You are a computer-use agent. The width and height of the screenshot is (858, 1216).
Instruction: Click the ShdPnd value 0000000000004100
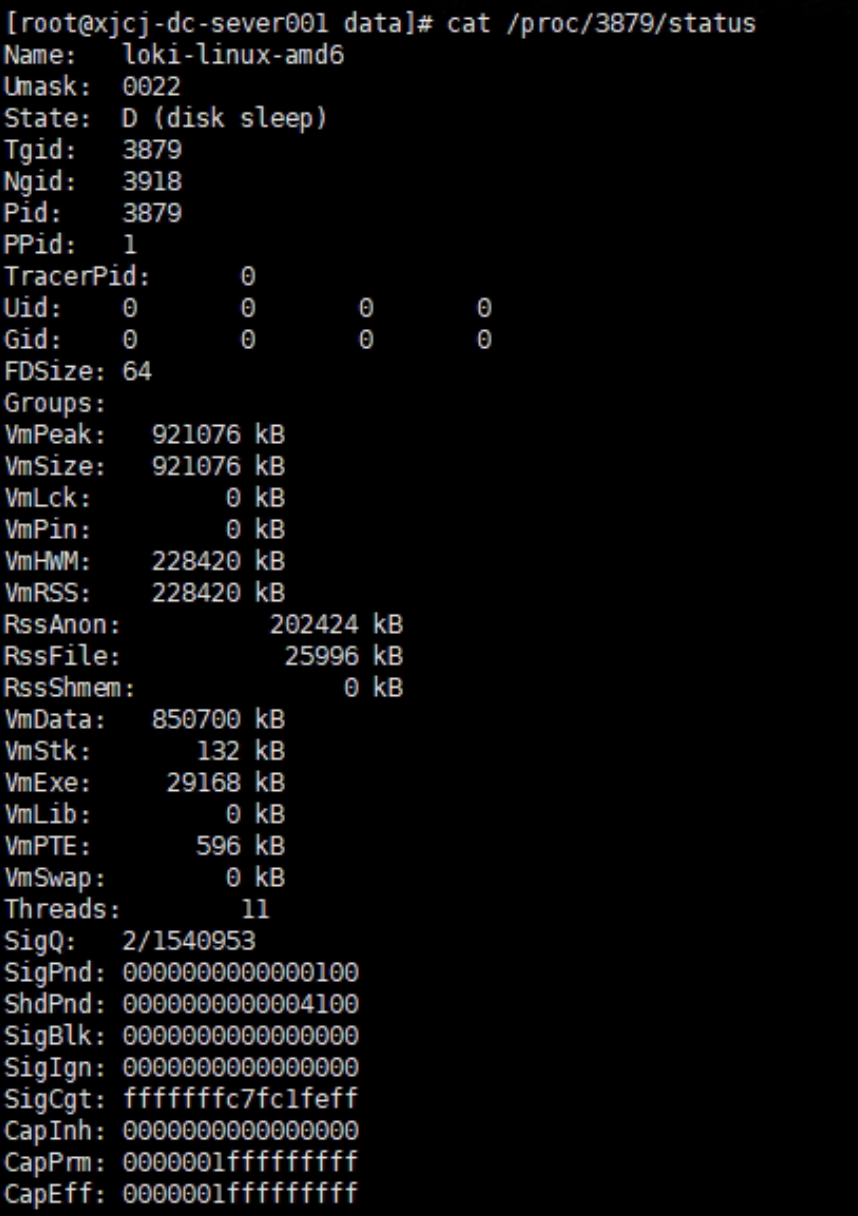240,1004
